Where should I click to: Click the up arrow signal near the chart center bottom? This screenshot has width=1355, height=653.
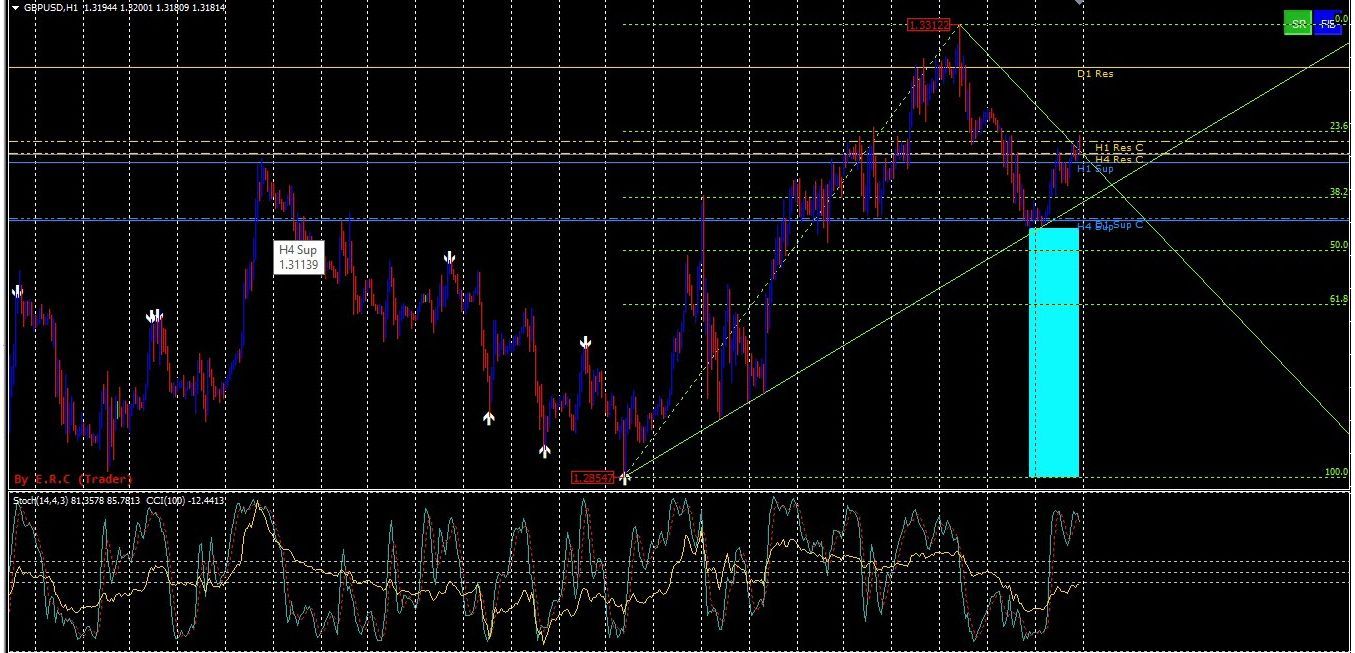pyautogui.click(x=545, y=450)
